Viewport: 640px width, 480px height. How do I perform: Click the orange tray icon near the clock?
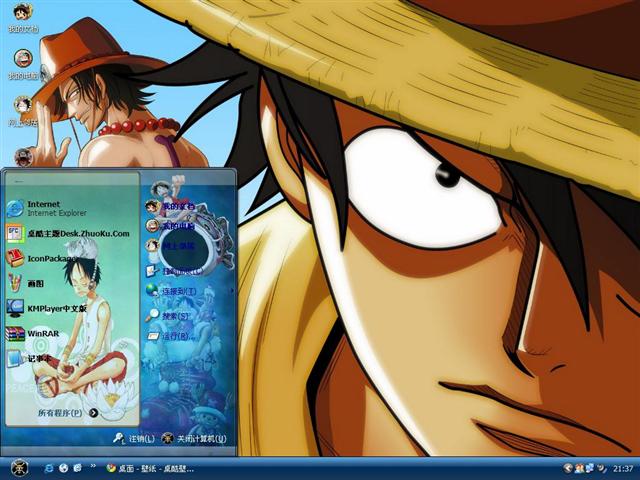coord(579,468)
